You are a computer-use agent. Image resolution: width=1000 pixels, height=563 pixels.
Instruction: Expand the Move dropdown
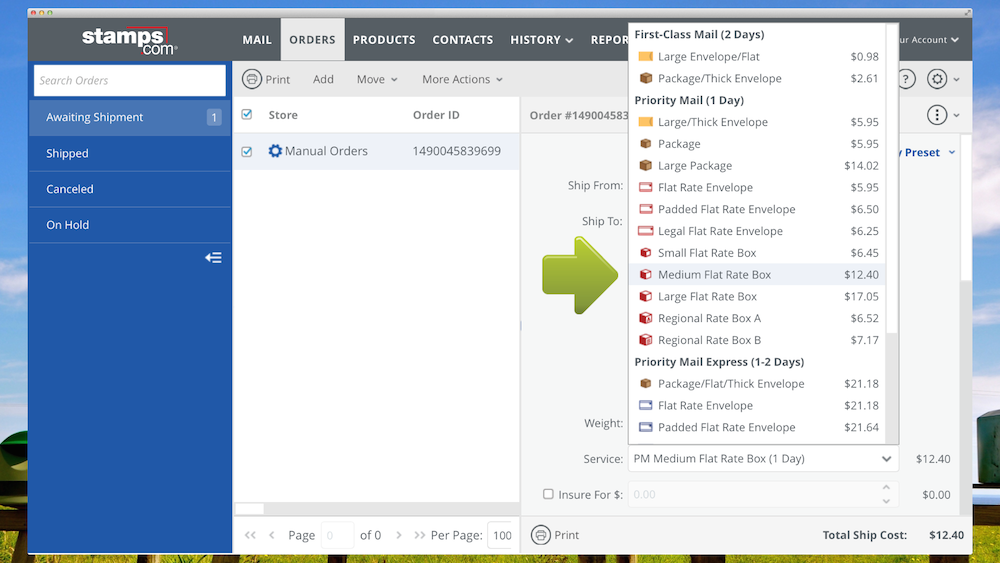377,79
